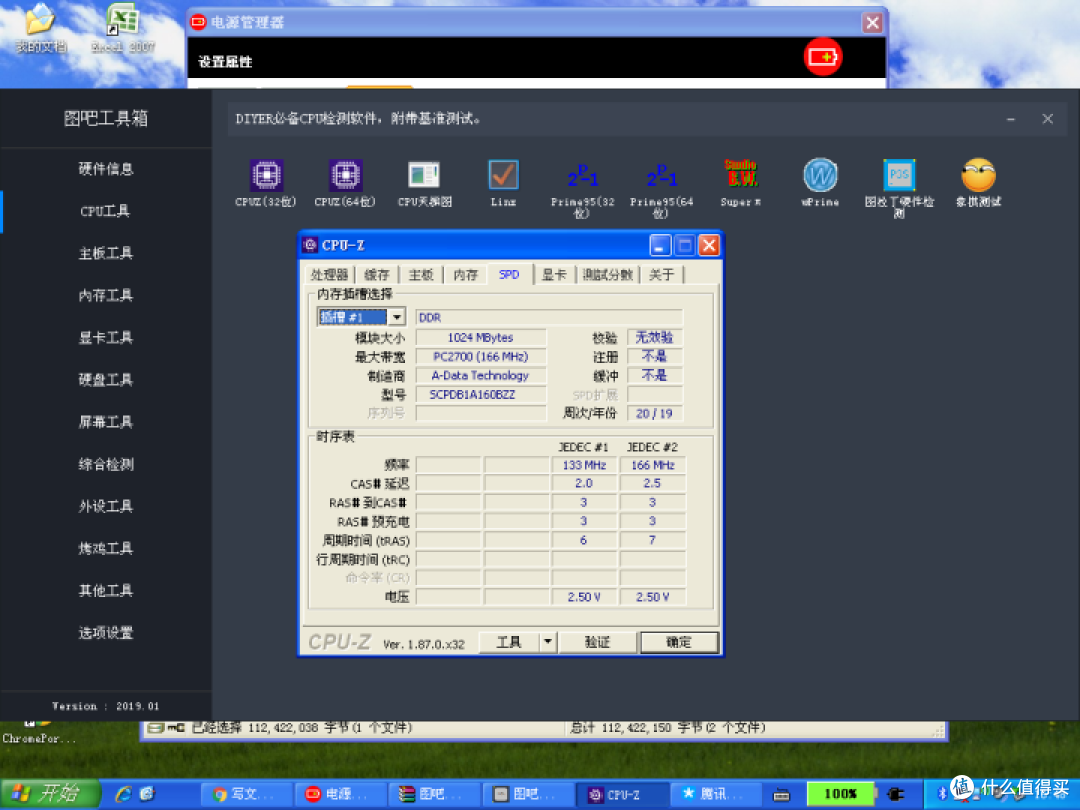Close the 电源管理器 window
The height and width of the screenshot is (810, 1080).
(872, 23)
